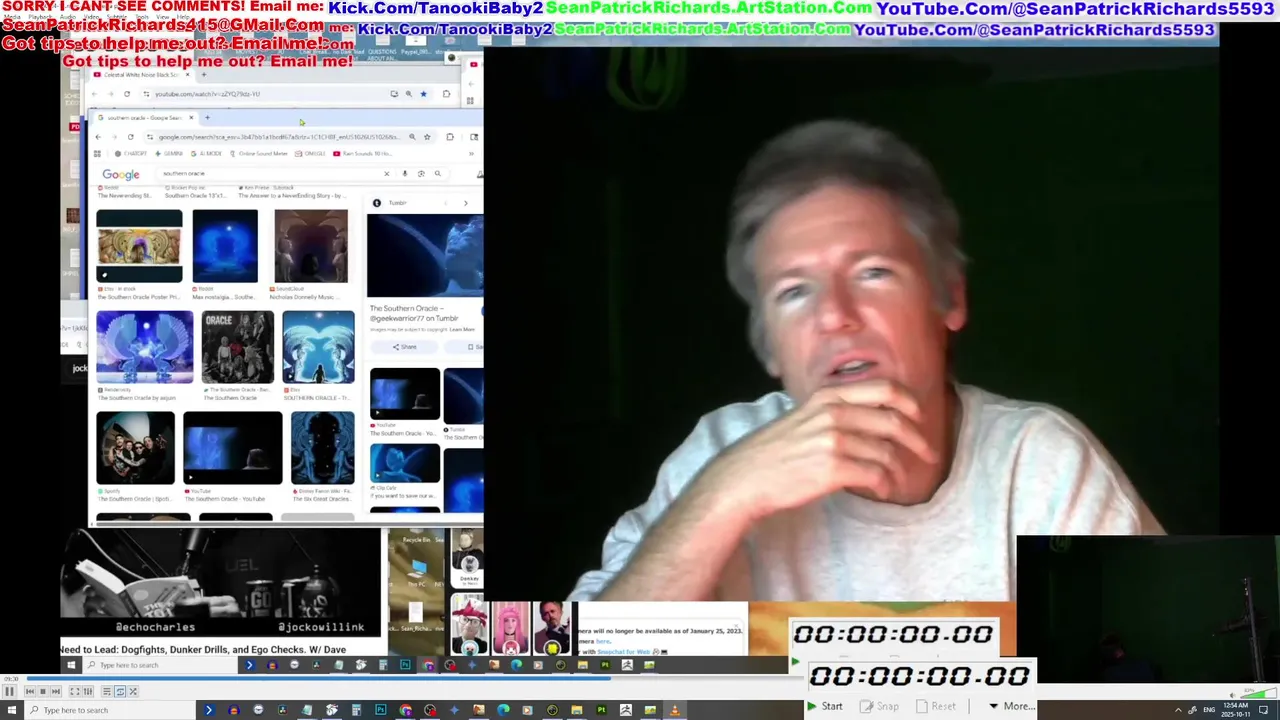Open Rain Sounds bookmark
Image resolution: width=1280 pixels, height=720 pixels.
tap(362, 154)
